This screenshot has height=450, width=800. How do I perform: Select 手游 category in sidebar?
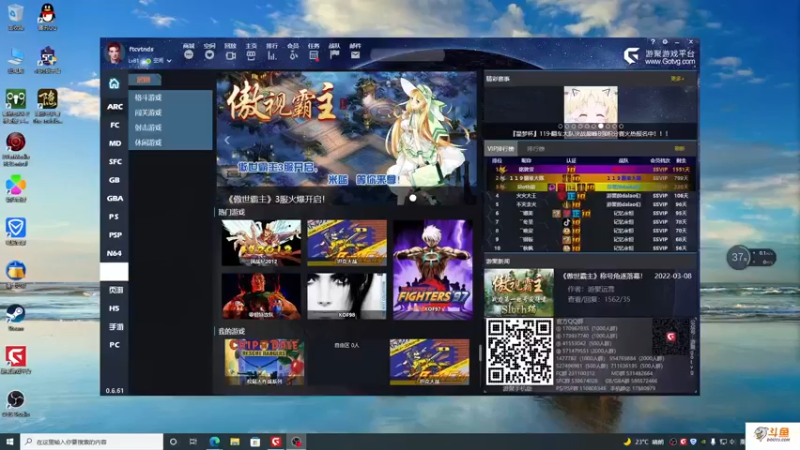pos(114,327)
